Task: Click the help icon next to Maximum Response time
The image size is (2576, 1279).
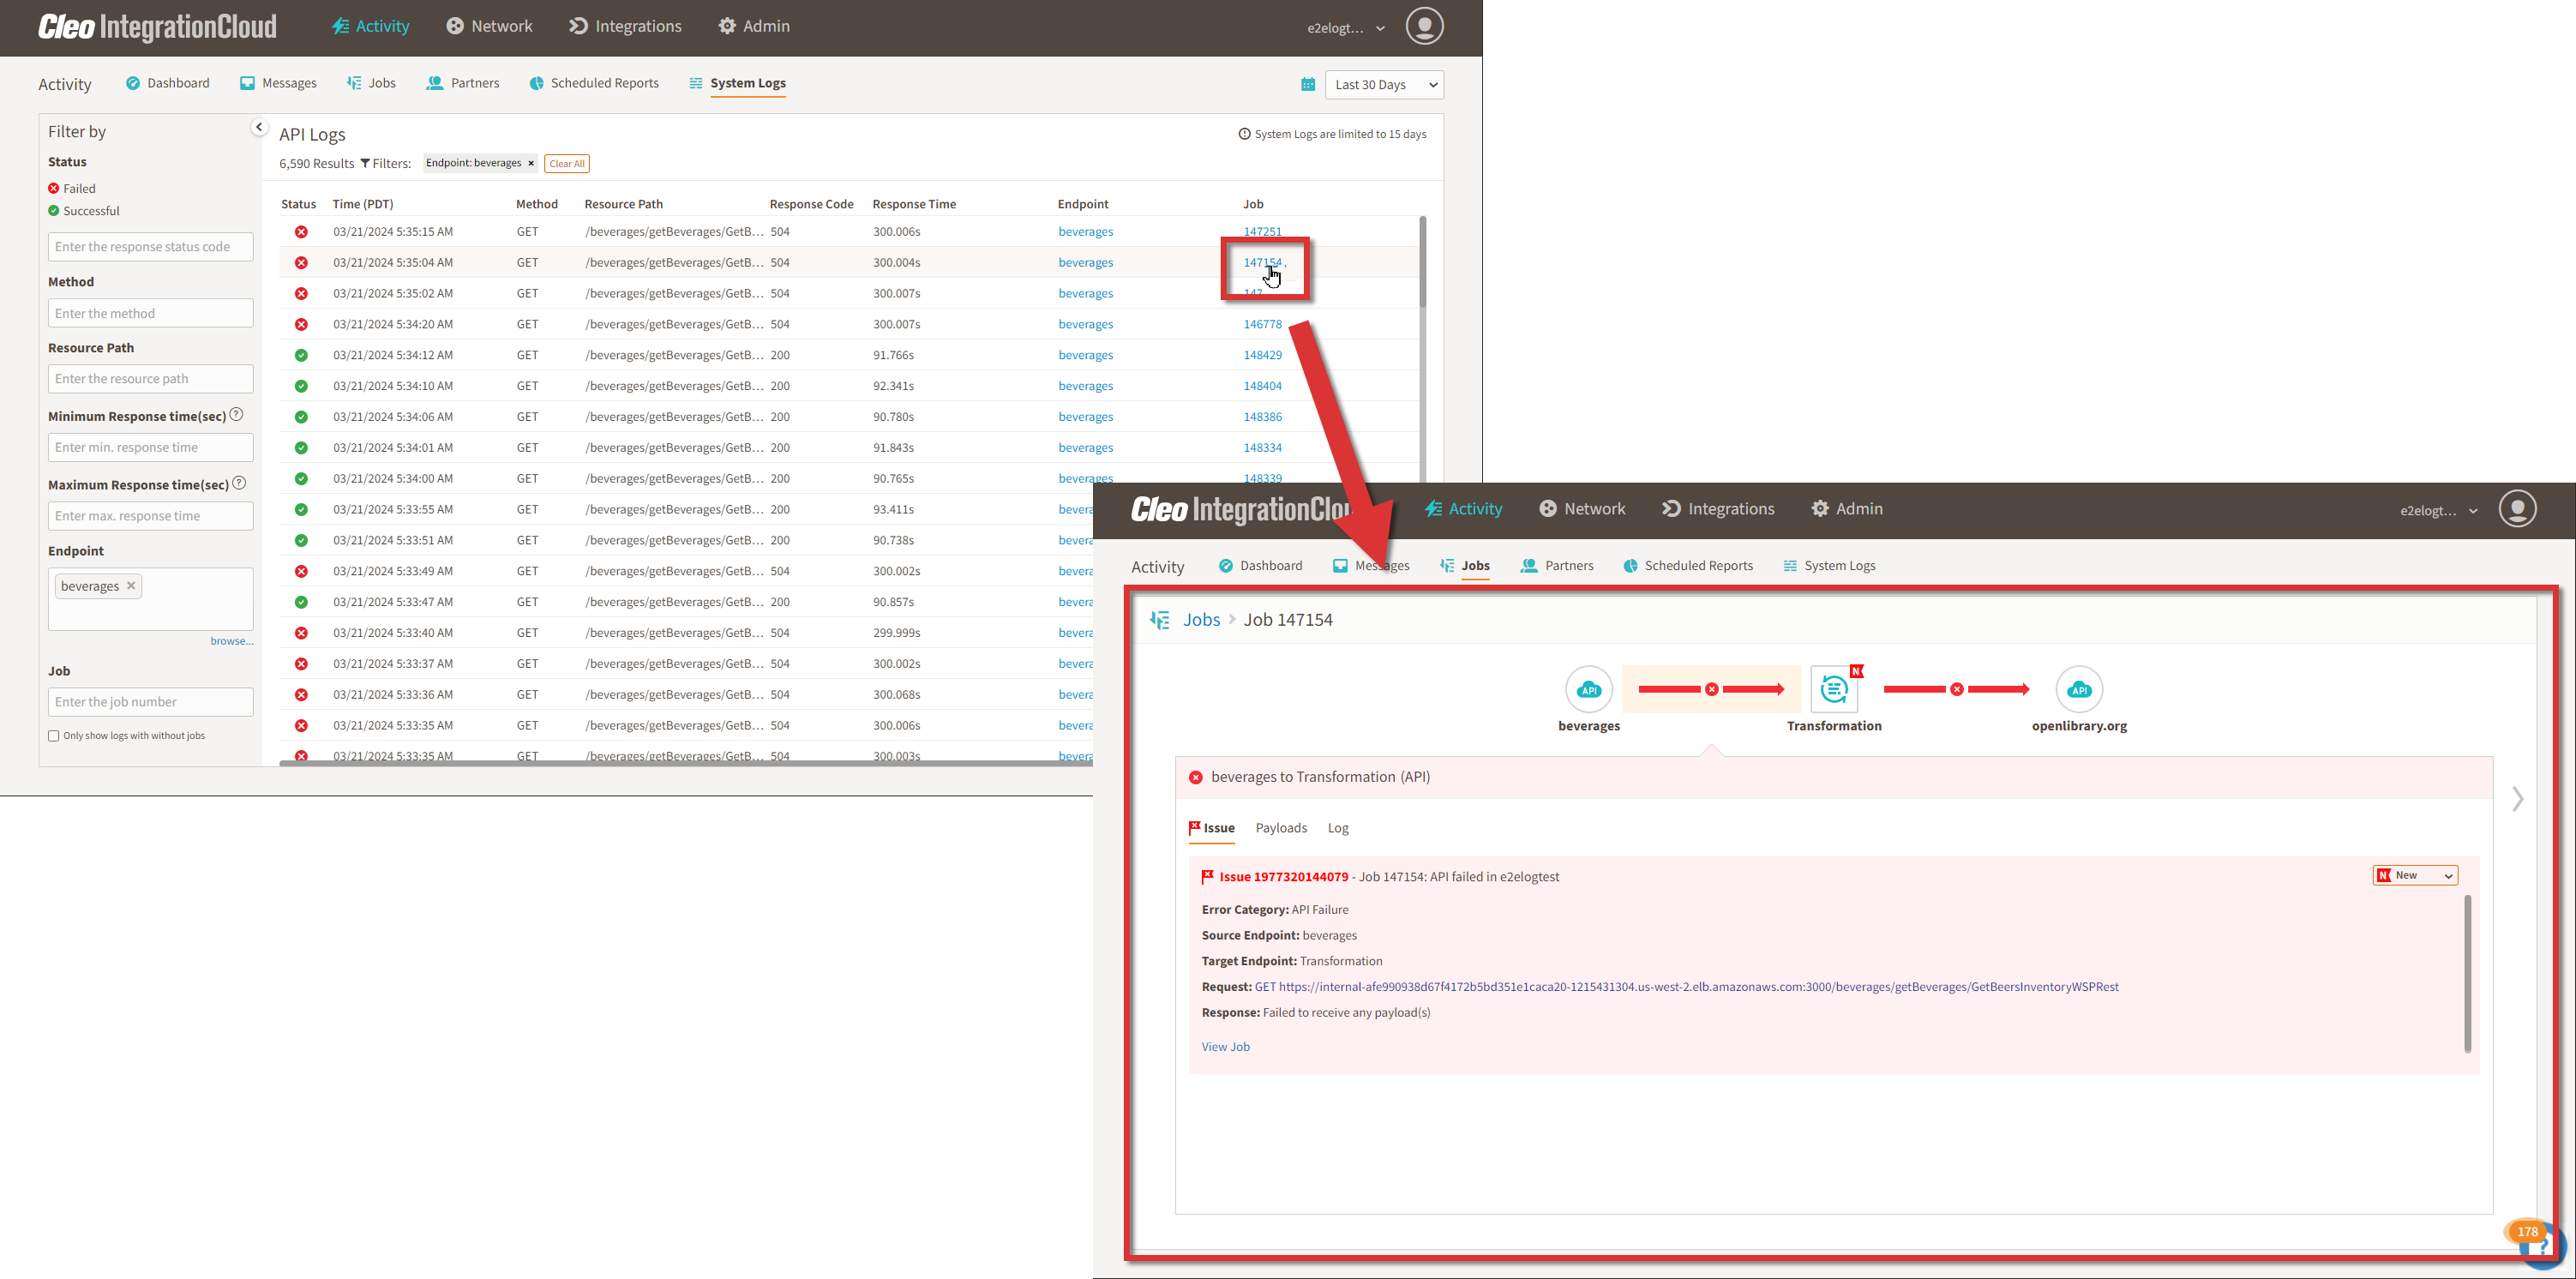Action: tap(239, 484)
